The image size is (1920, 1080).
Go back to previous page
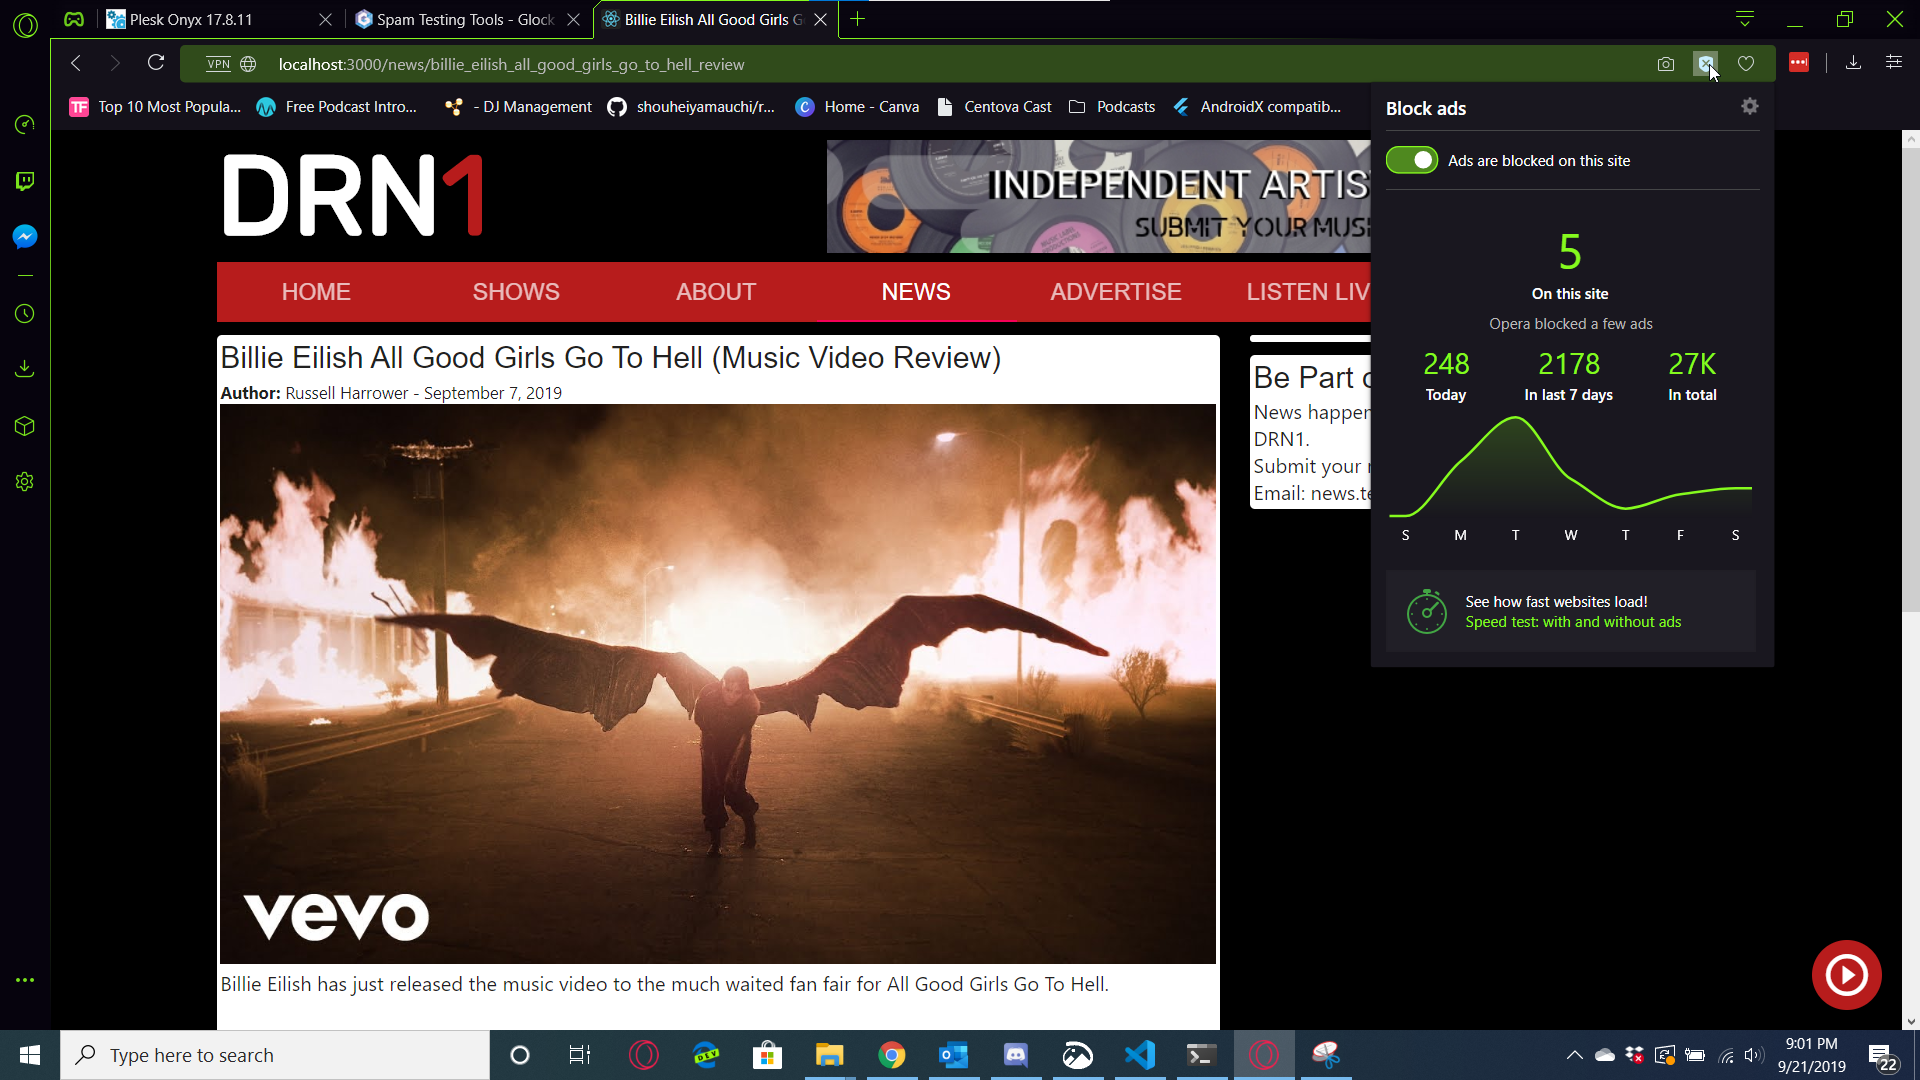pyautogui.click(x=76, y=63)
